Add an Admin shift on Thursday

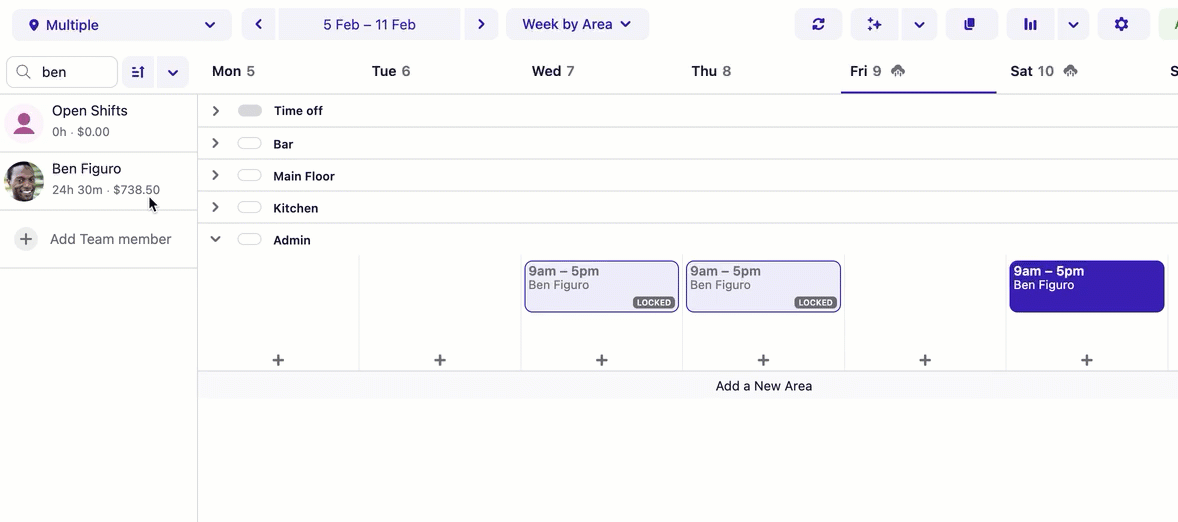pyautogui.click(x=763, y=361)
